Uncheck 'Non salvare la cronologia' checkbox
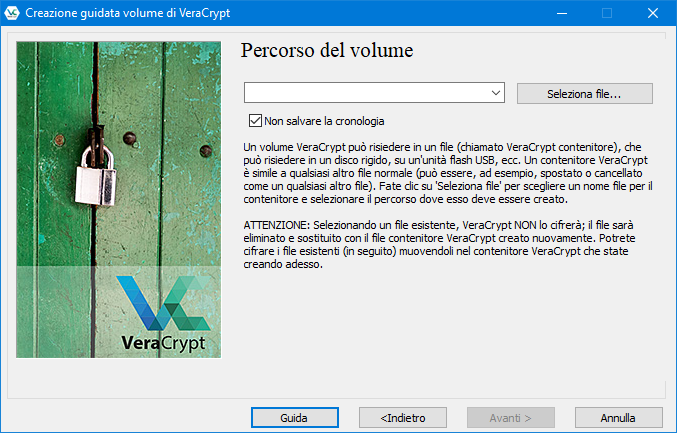Screen dimensions: 677x433 [x=255, y=121]
